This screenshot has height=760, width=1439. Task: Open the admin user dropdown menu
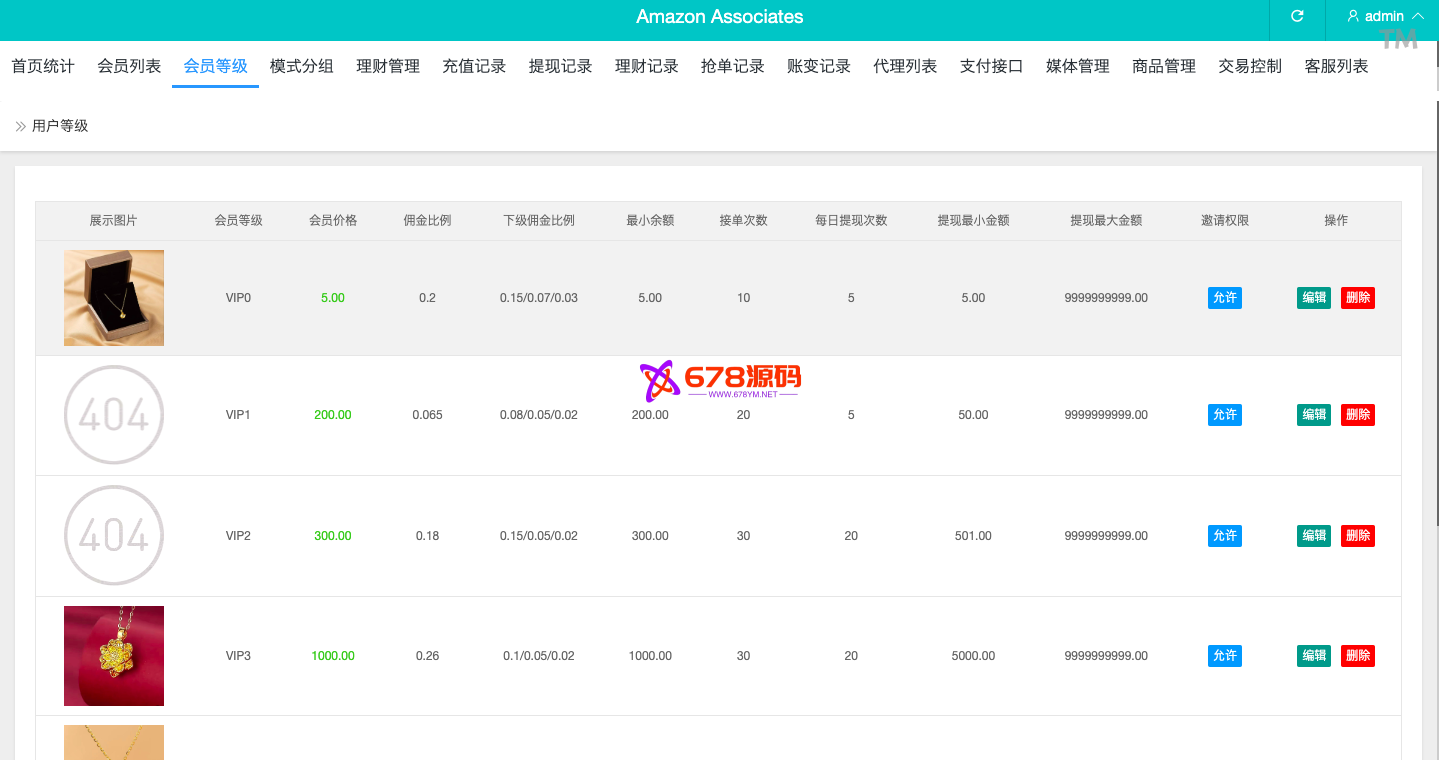[1385, 16]
